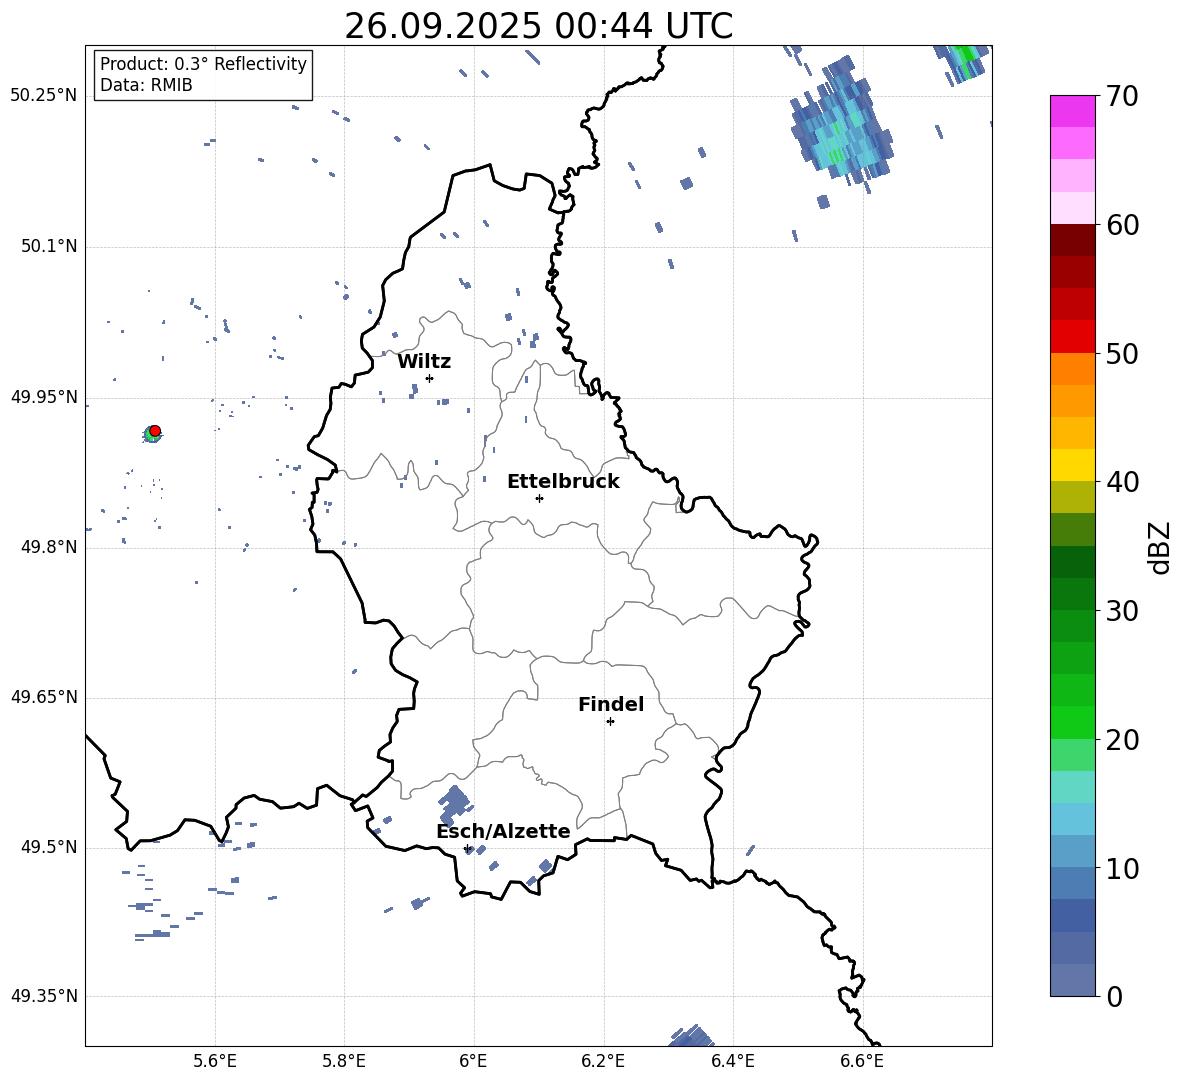Click the colorbar tick label 70
Screen dimensions: 1184x1081
[1122, 97]
